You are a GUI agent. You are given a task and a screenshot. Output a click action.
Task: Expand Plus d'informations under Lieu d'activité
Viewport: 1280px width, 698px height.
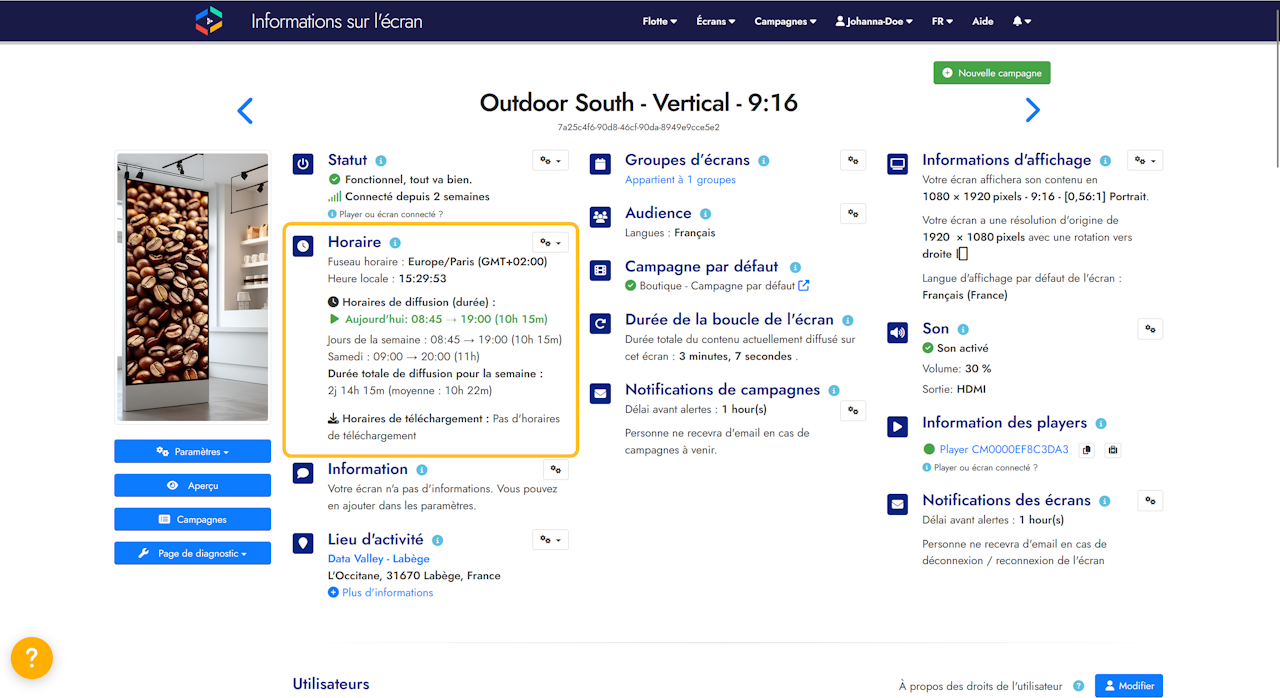point(381,593)
